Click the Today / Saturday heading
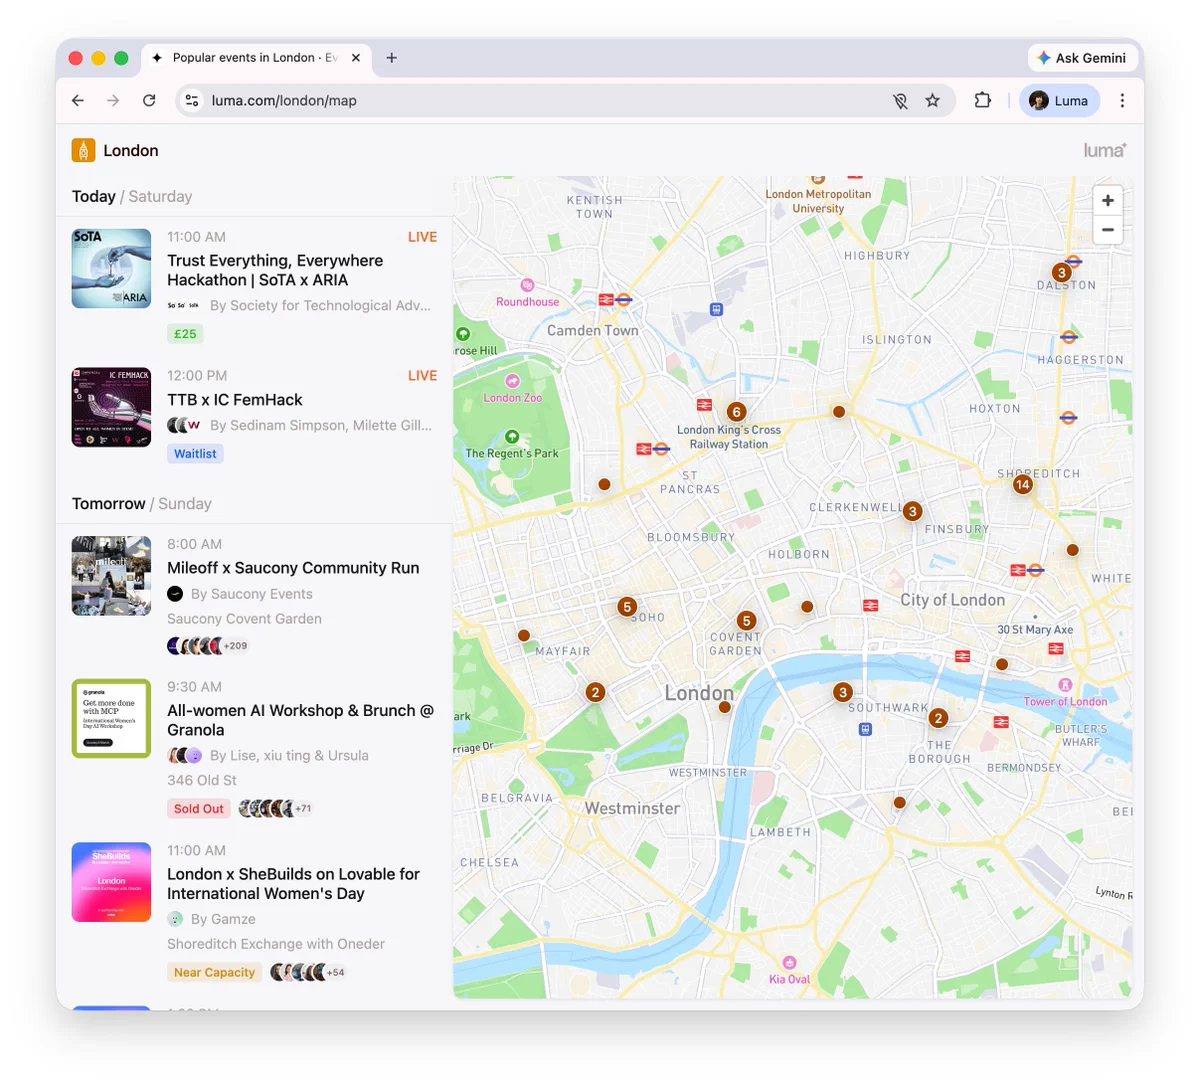Image resolution: width=1200 pixels, height=1084 pixels. pos(132,197)
